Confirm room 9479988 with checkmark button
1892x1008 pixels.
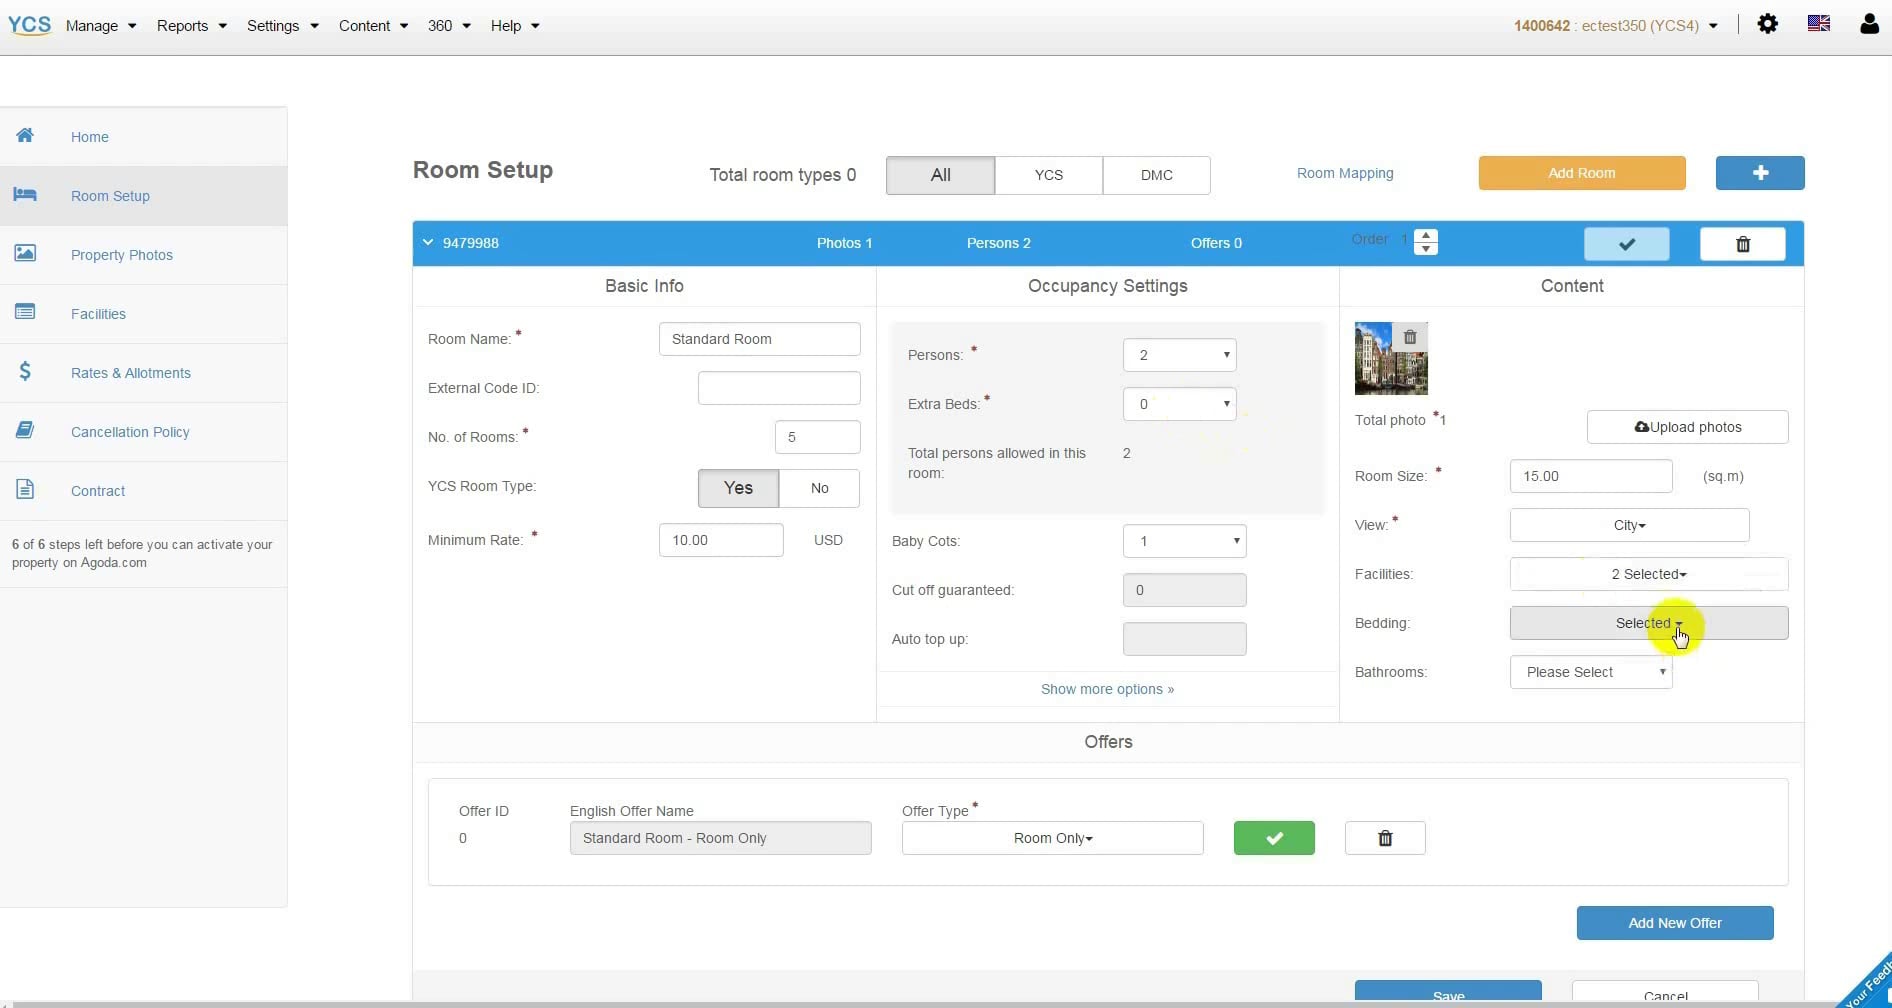[x=1627, y=244]
